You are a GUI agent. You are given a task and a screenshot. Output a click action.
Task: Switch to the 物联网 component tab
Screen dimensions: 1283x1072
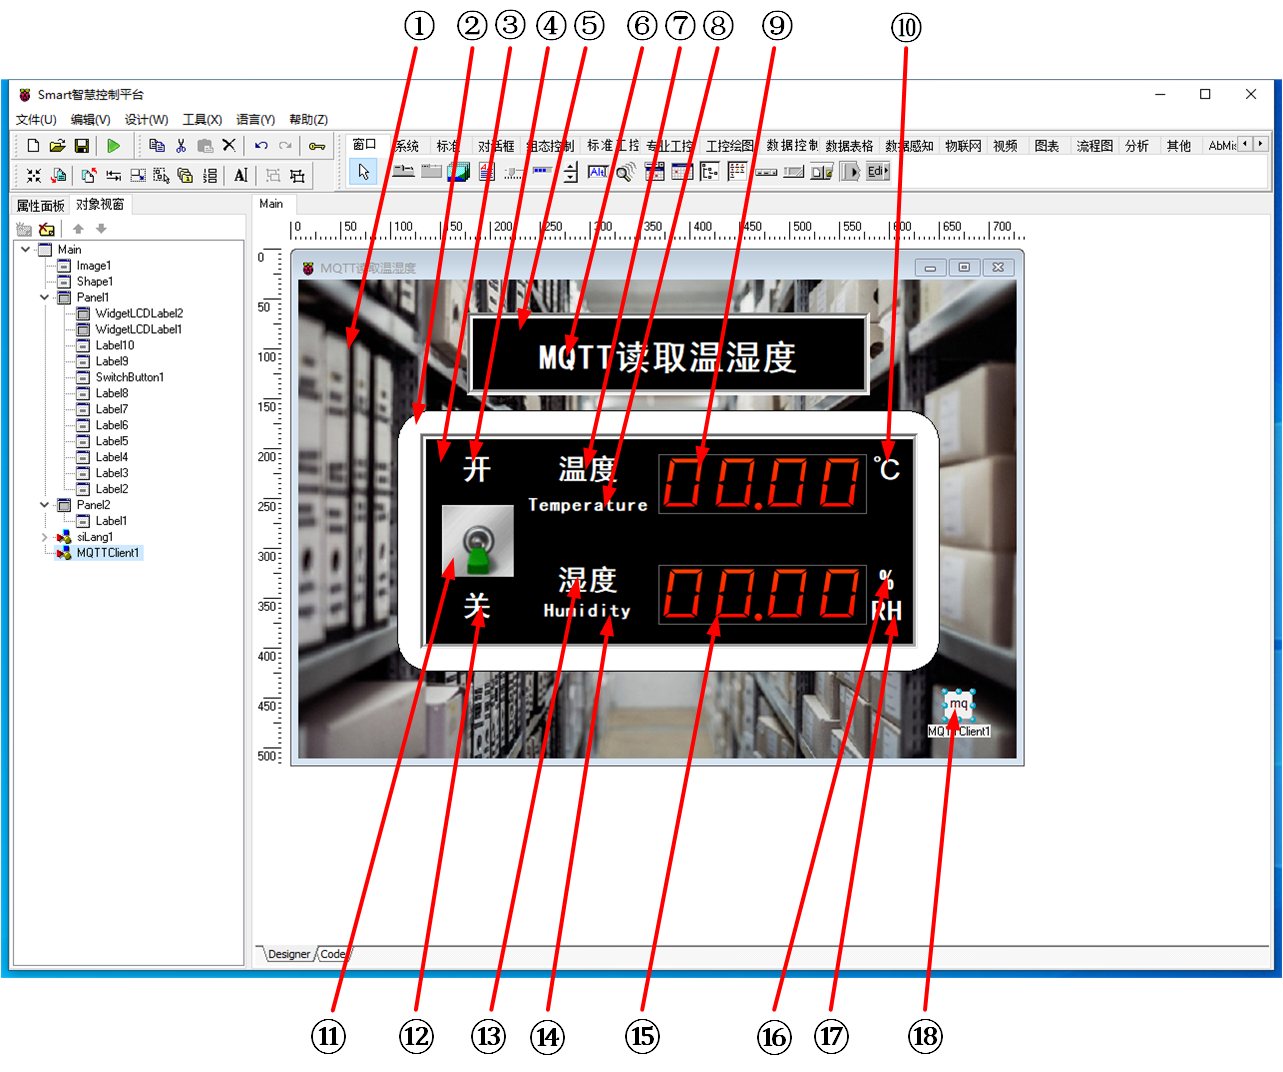click(963, 146)
